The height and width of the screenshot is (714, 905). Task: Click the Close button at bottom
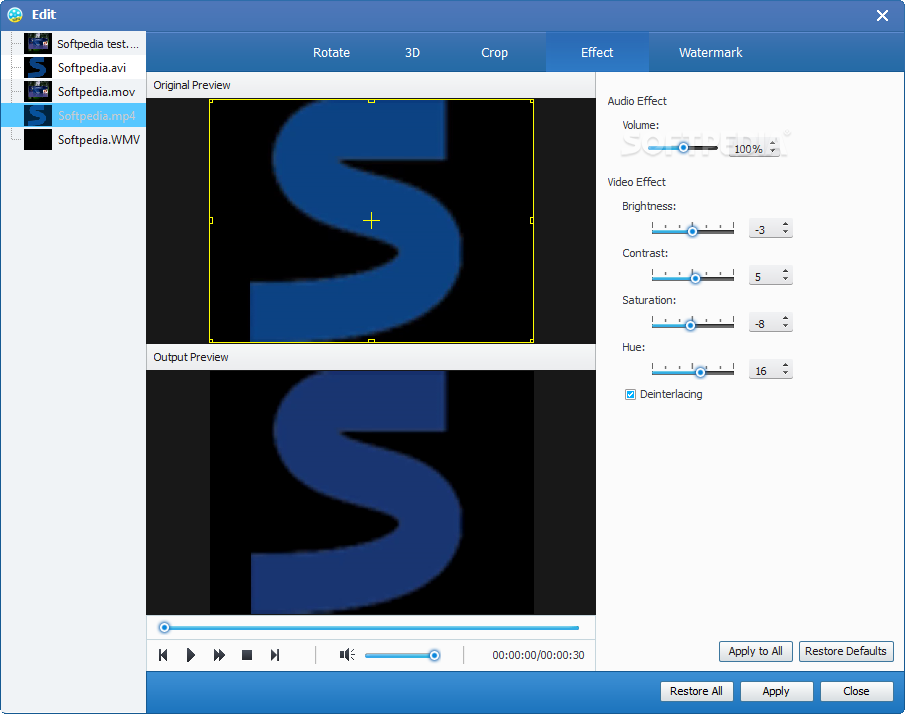[x=857, y=691]
